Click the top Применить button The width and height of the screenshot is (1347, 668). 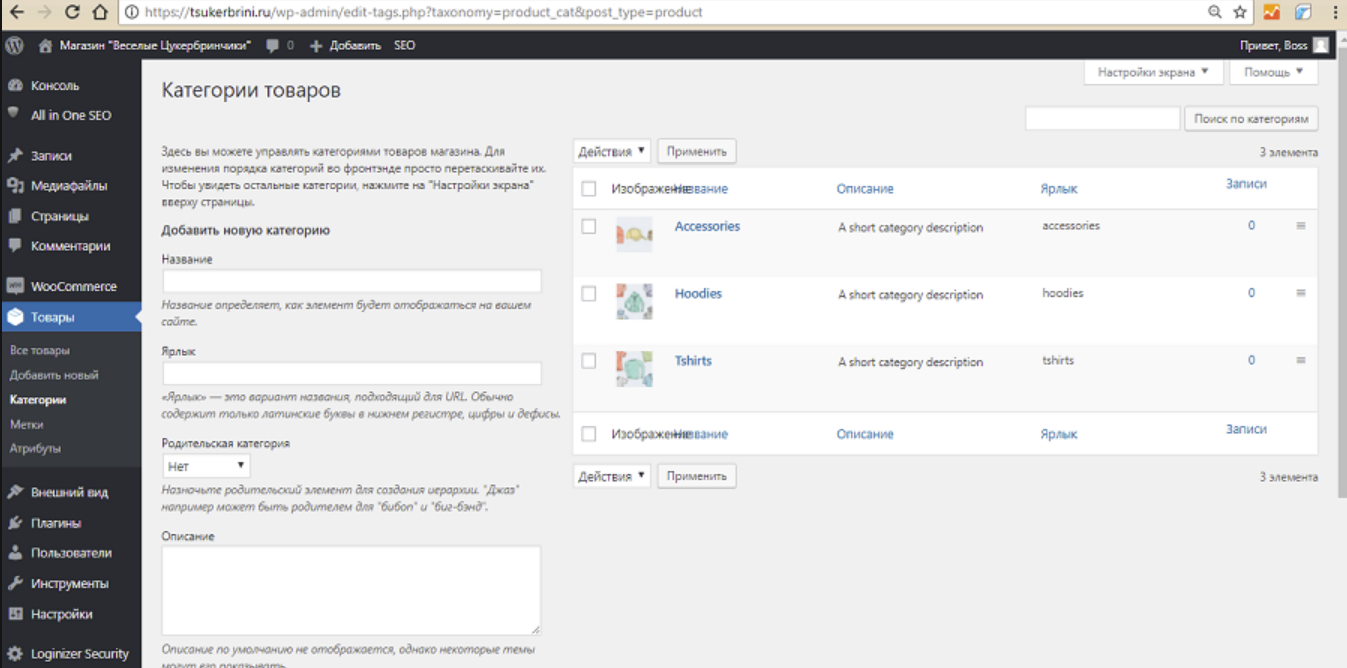coord(697,152)
